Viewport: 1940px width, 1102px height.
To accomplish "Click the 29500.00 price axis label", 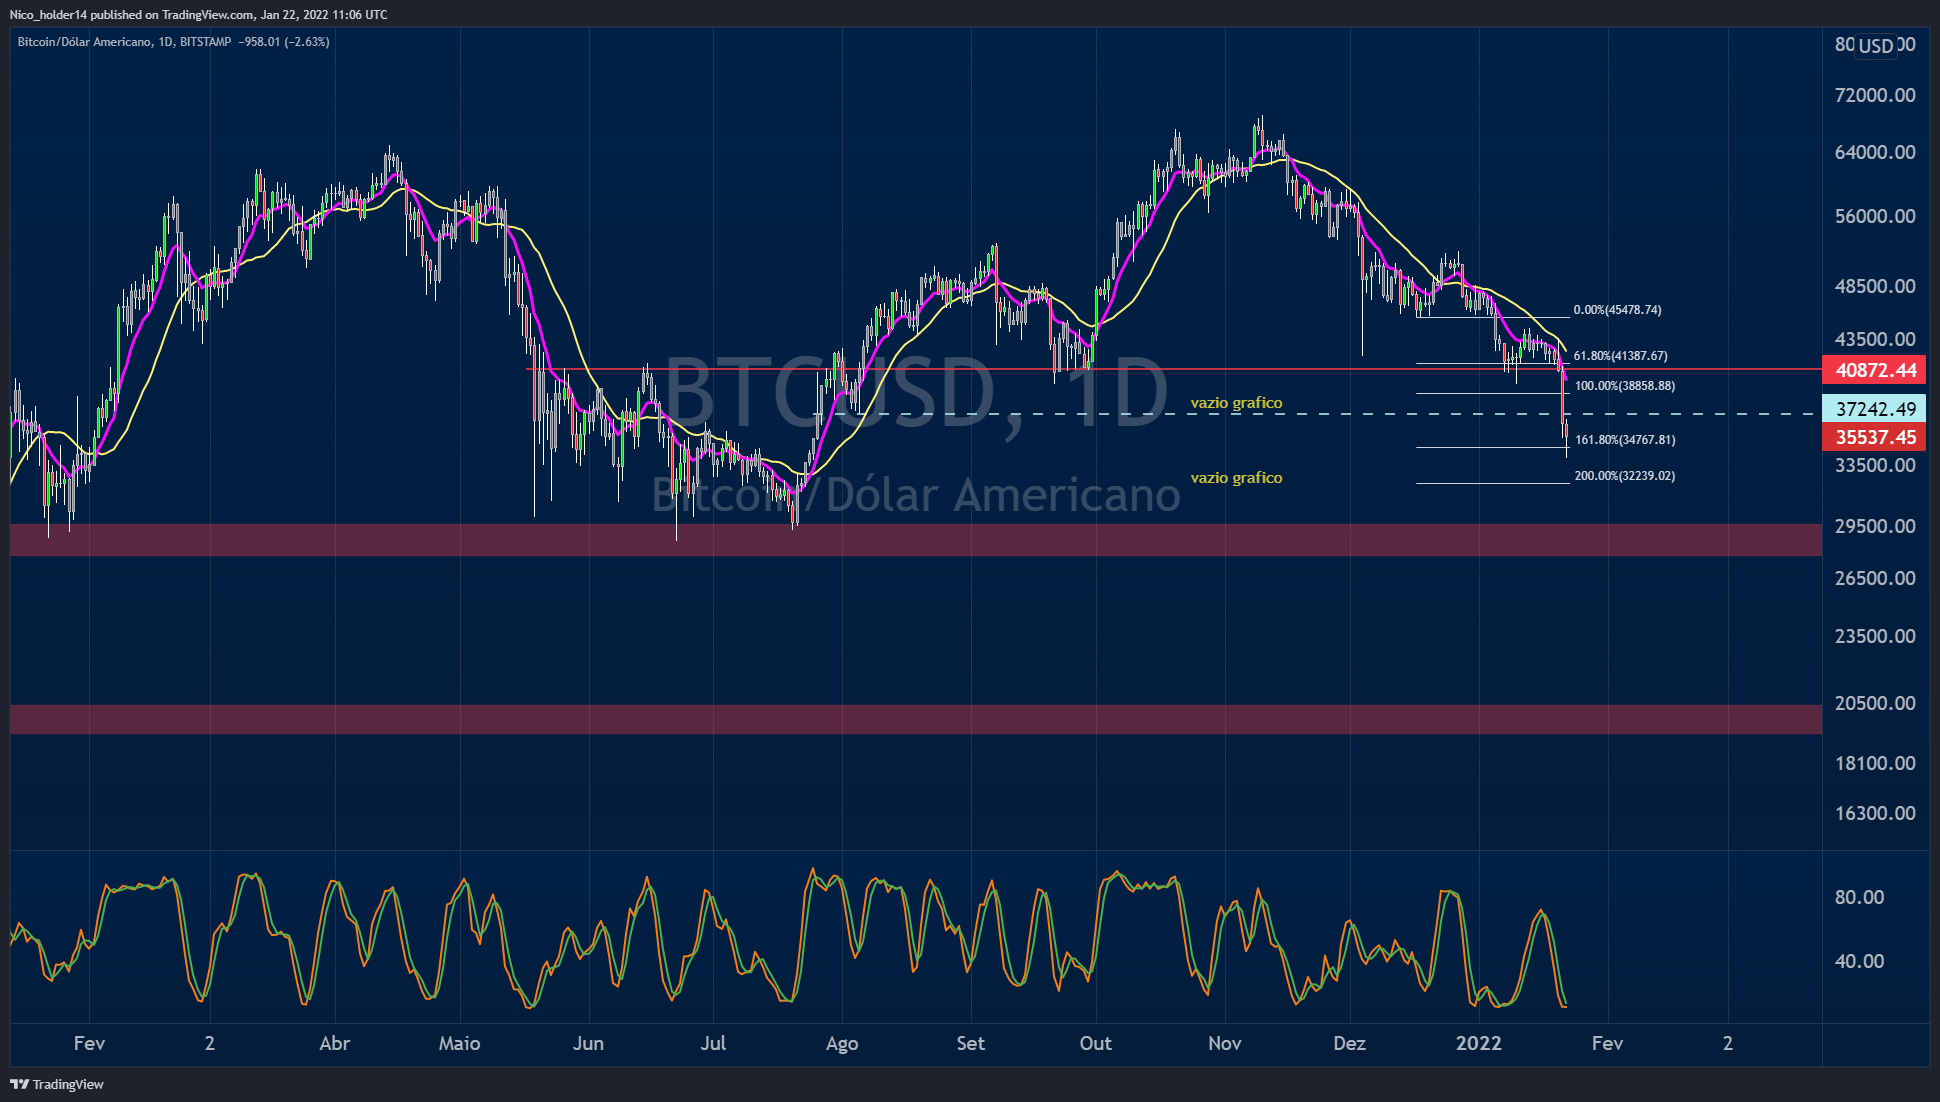I will pyautogui.click(x=1875, y=526).
